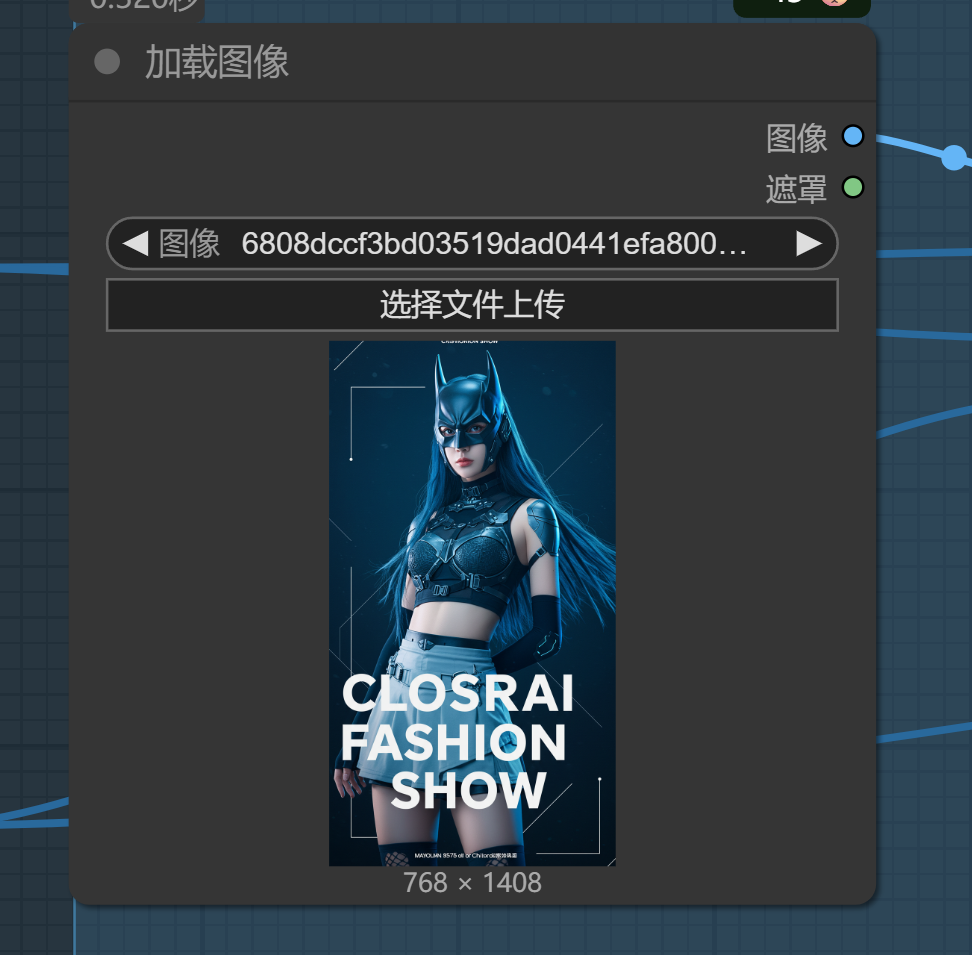This screenshot has width=972, height=955.
Task: Click the blue reroute dot on the wire
Action: [x=954, y=157]
